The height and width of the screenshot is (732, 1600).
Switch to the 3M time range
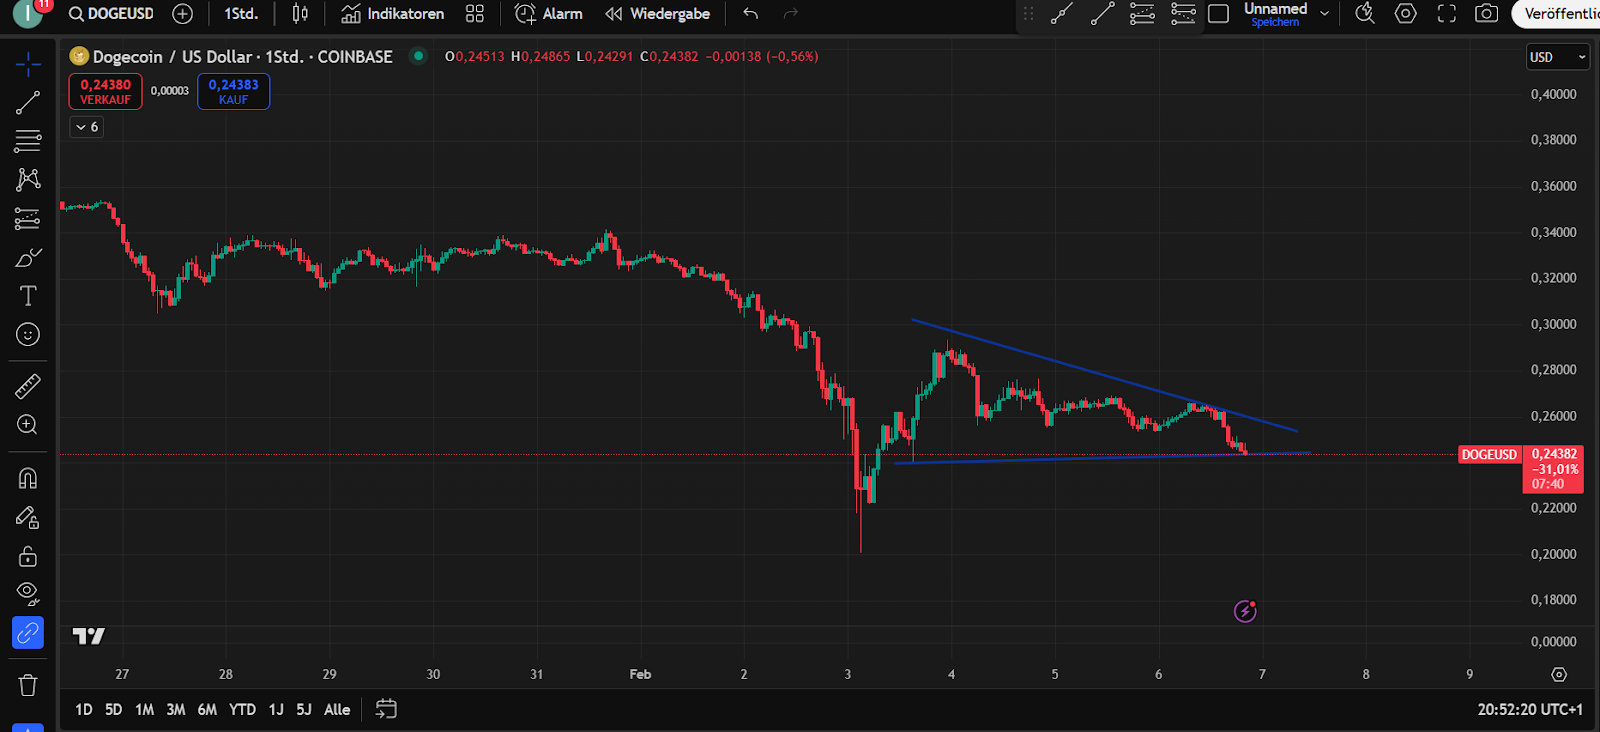click(x=175, y=709)
